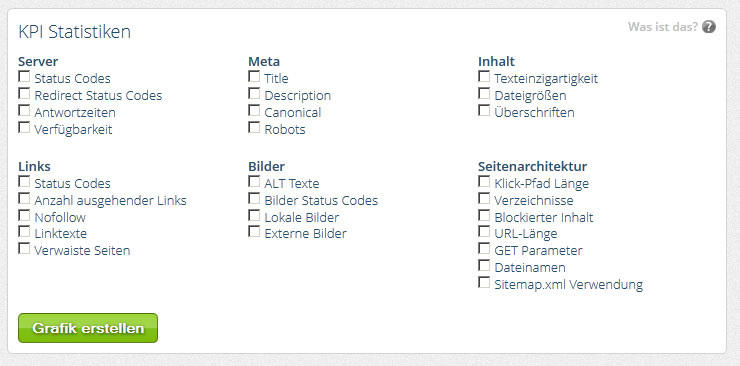Select the Überschriften checkbox
The image size is (740, 366).
[484, 110]
